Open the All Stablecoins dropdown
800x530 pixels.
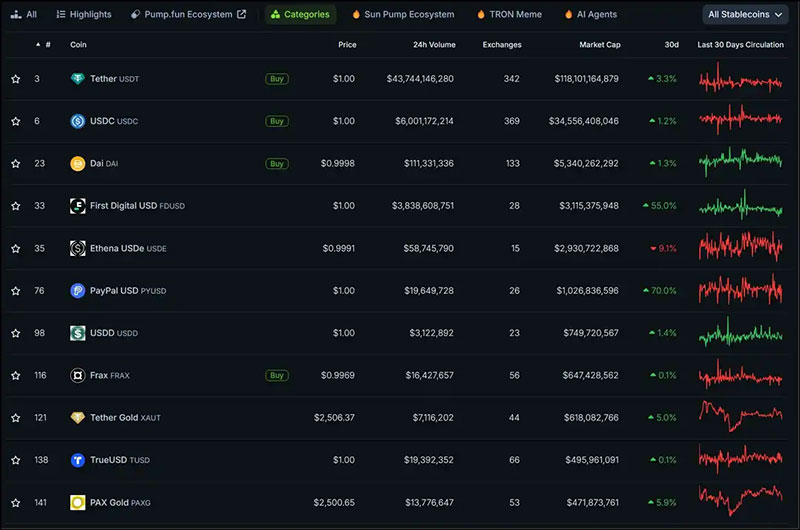pos(744,15)
